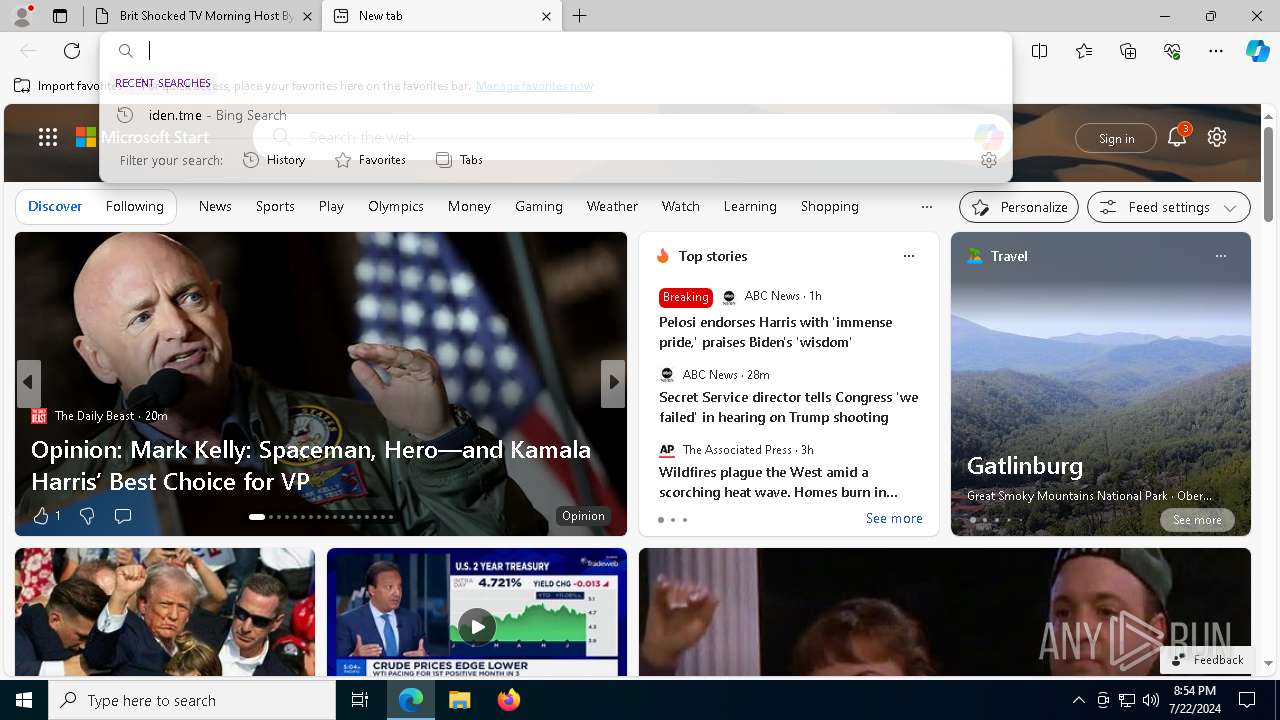Comment on the Mark Kelly article
The width and height of the screenshot is (1280, 720).
123,516
